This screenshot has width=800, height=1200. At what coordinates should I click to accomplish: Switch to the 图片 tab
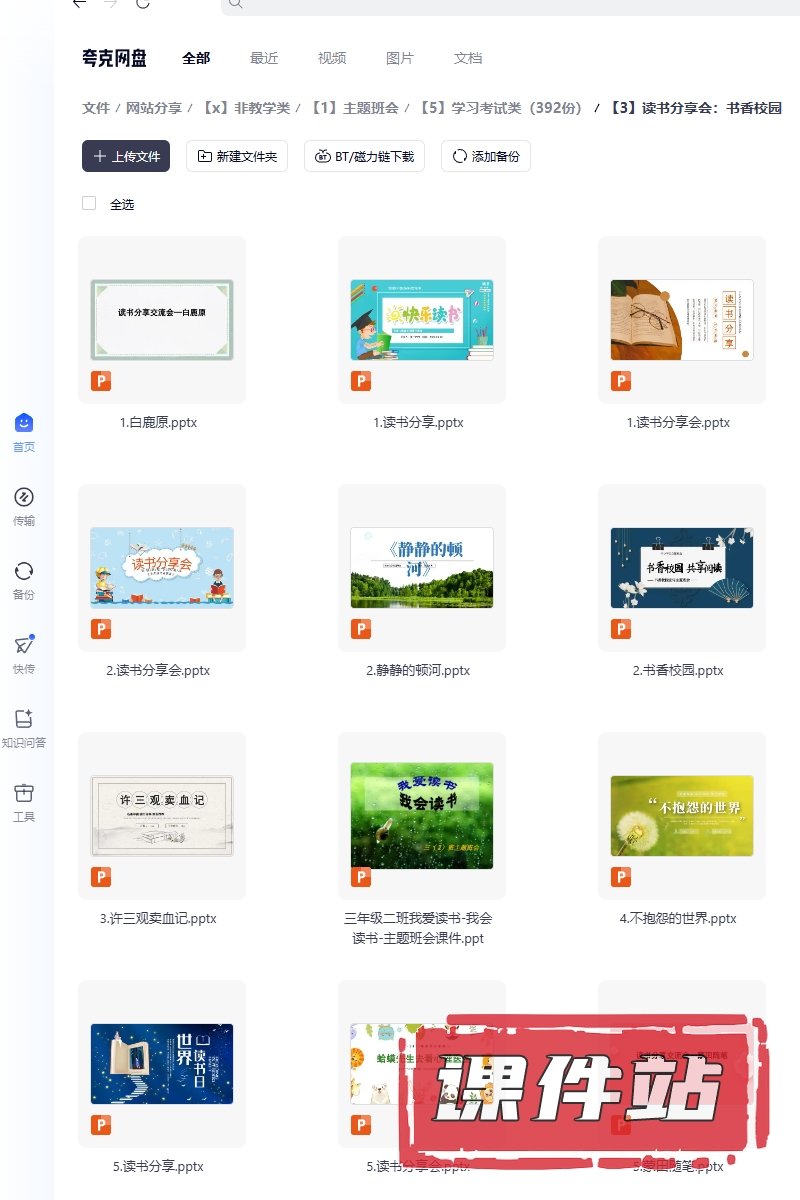tap(400, 58)
